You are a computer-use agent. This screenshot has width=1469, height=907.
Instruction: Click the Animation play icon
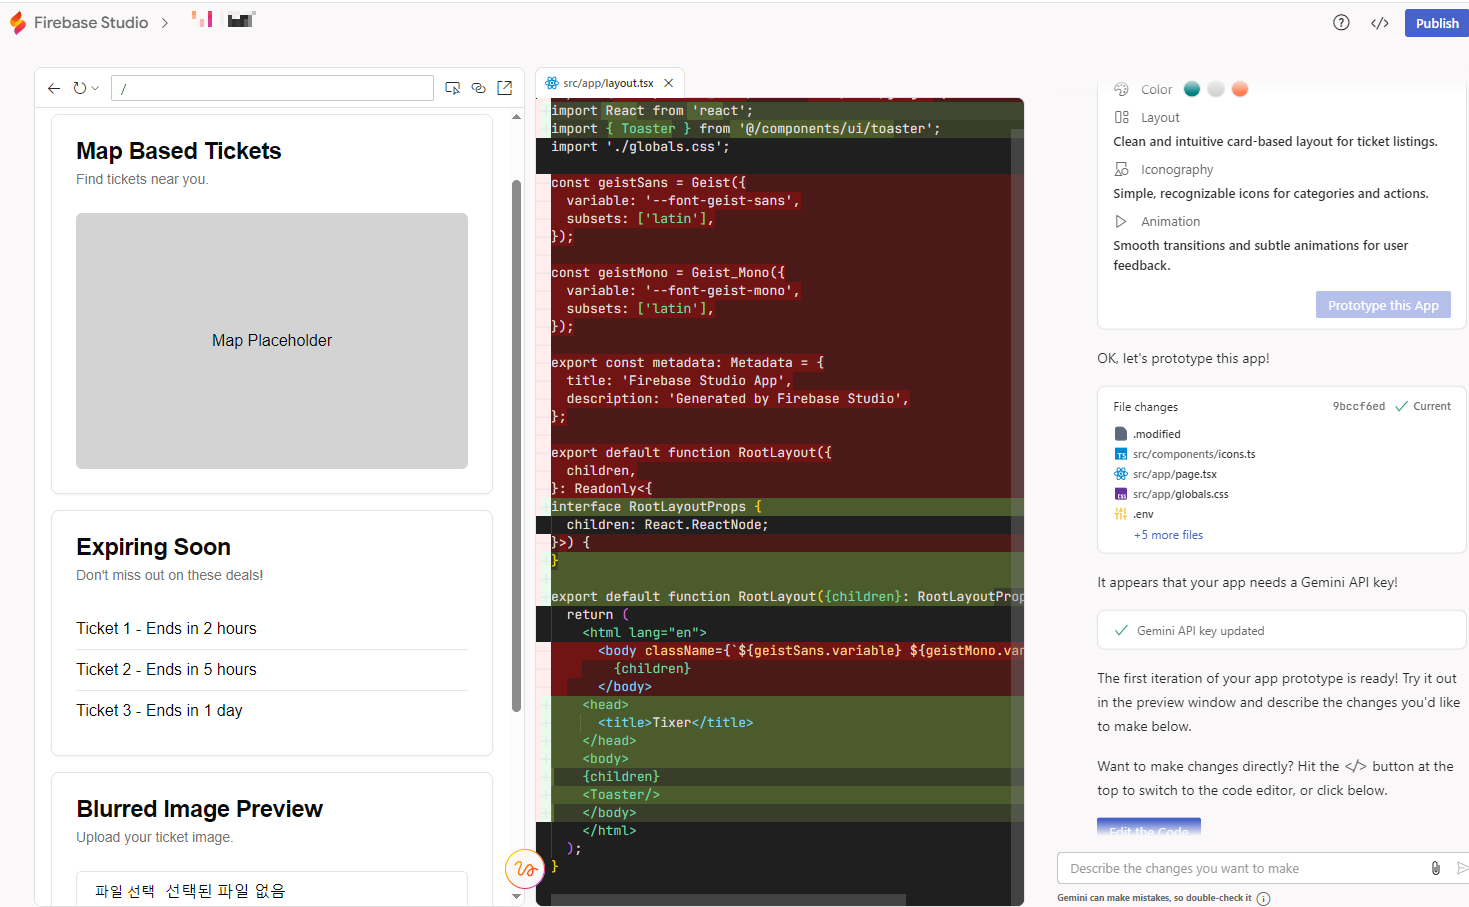pyautogui.click(x=1121, y=221)
